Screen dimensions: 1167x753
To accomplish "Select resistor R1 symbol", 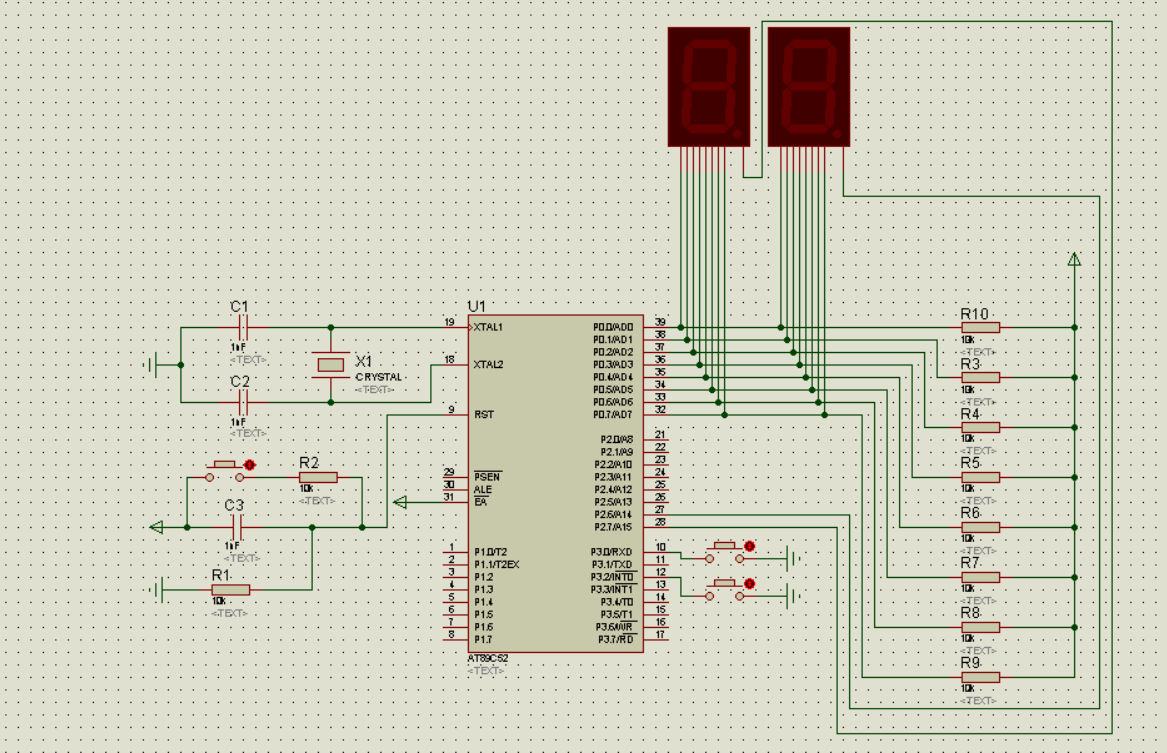I will coord(231,590).
